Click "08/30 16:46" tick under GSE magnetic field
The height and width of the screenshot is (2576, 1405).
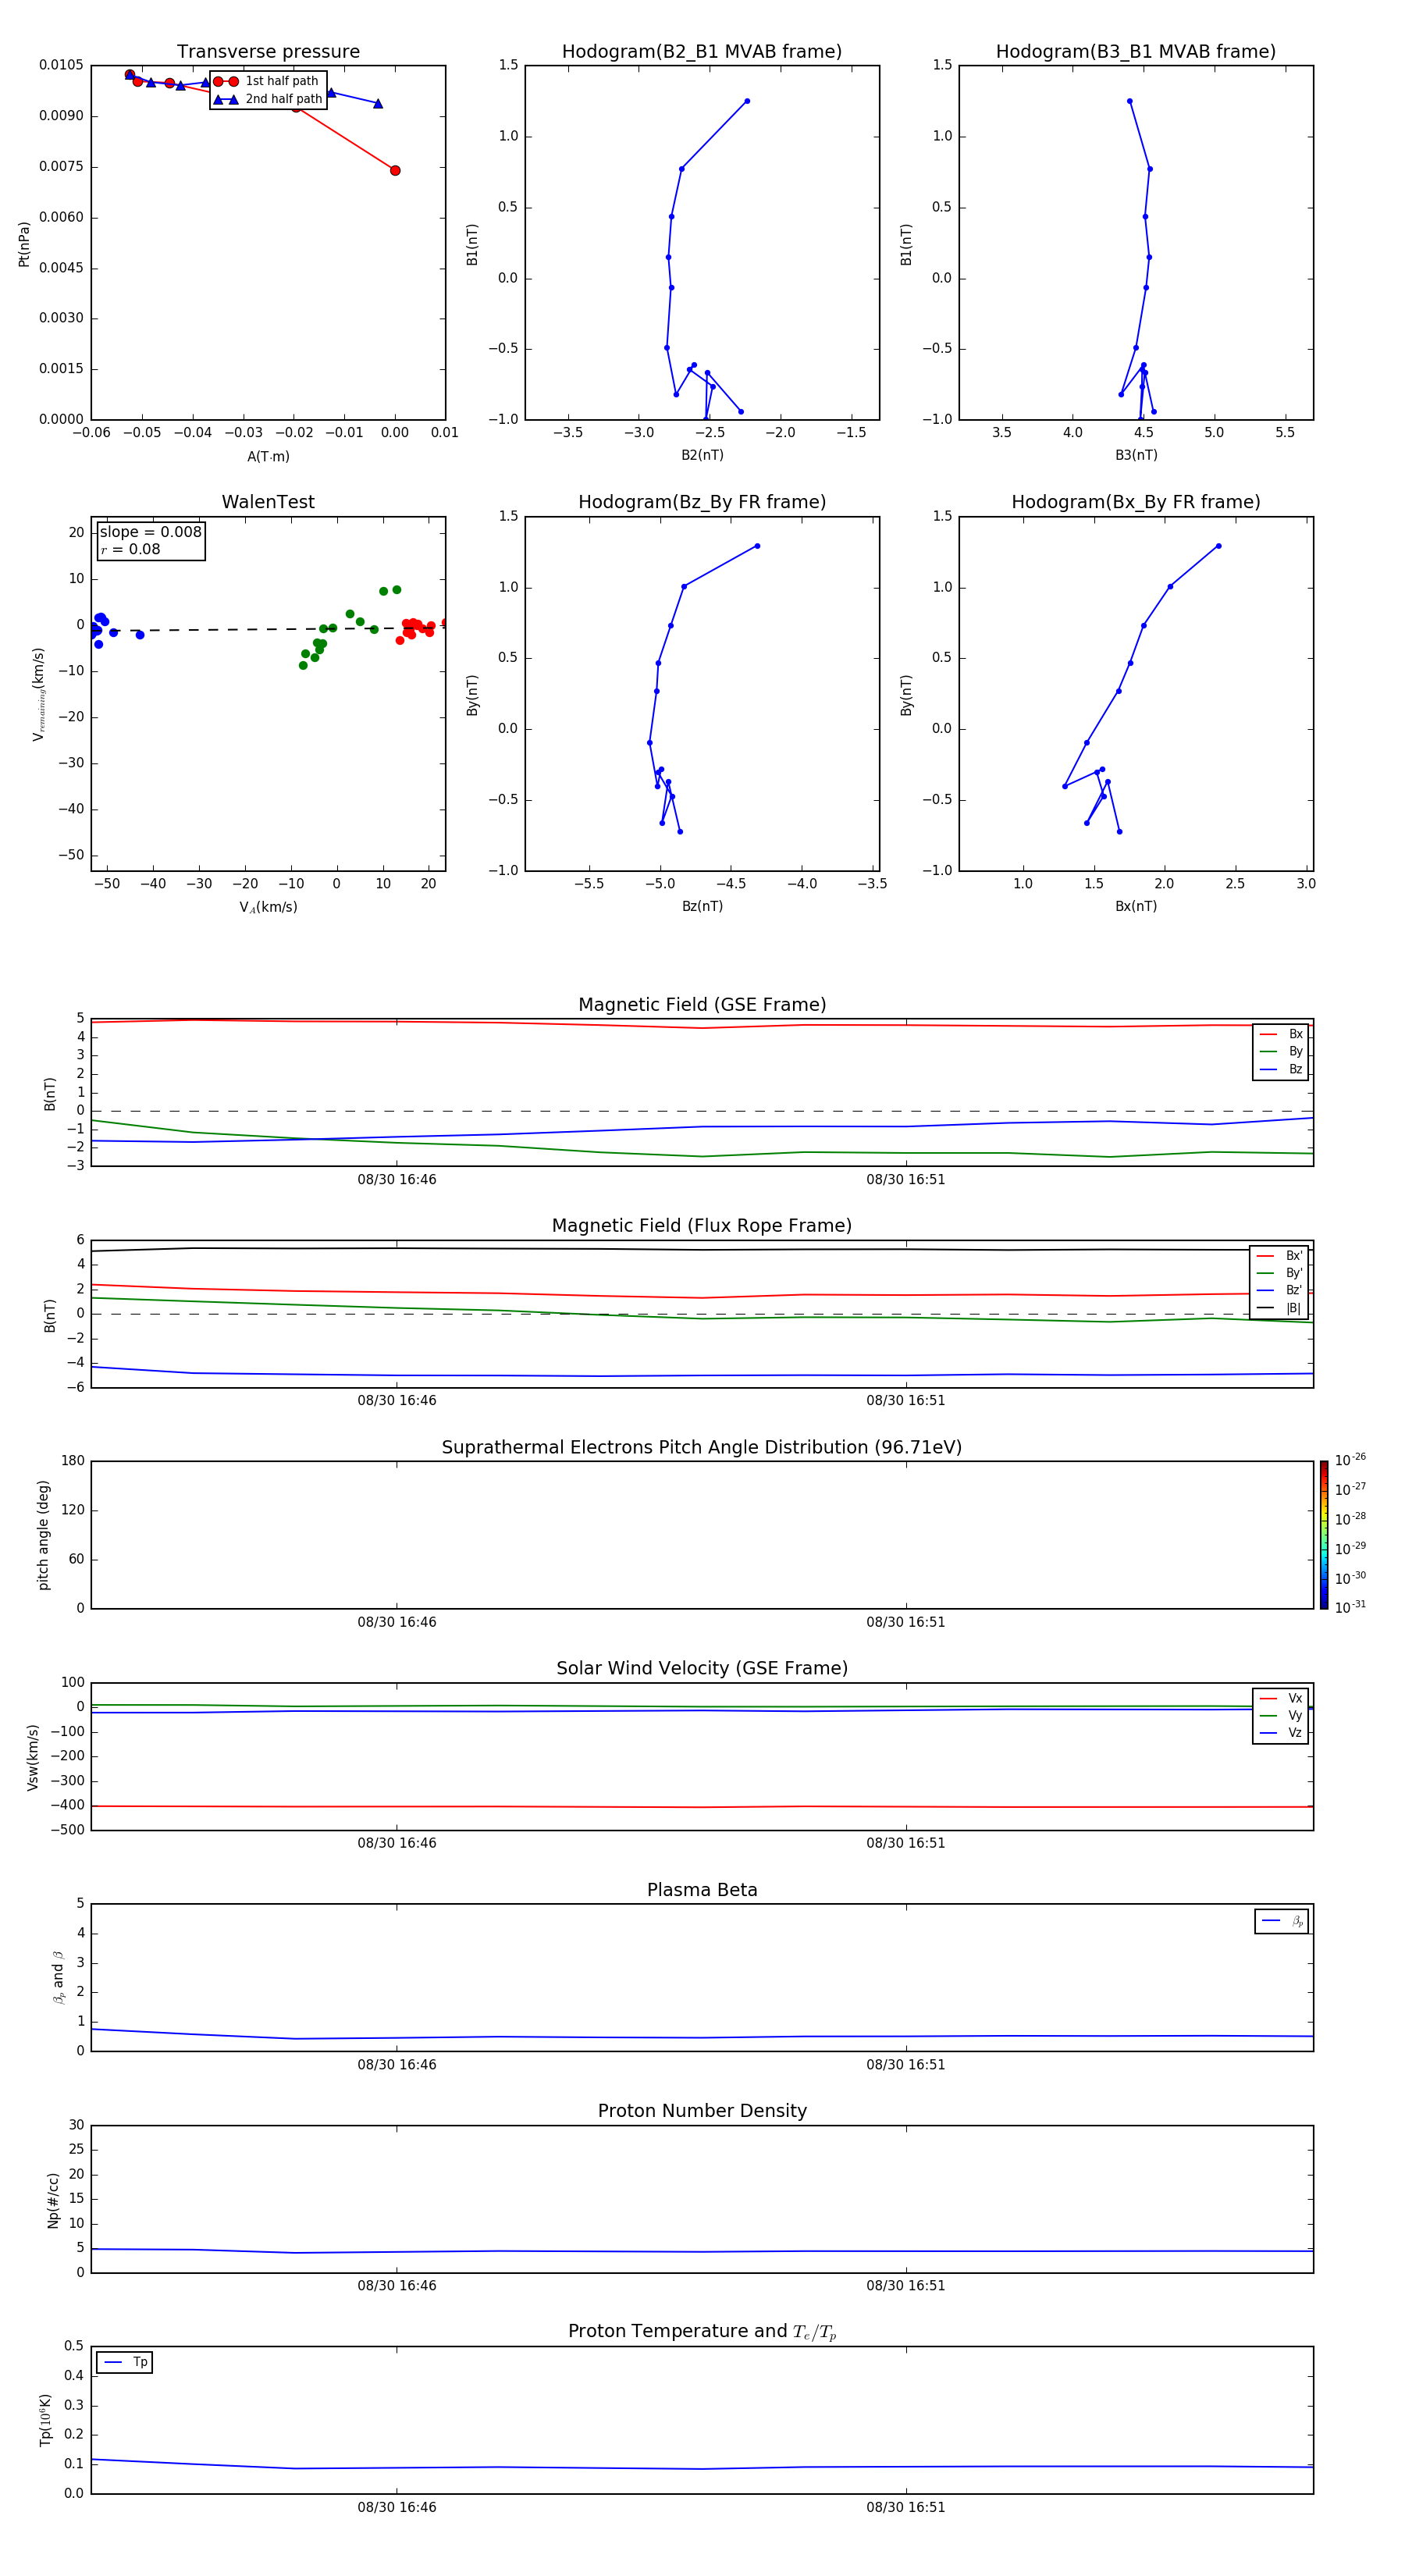click(x=397, y=1180)
